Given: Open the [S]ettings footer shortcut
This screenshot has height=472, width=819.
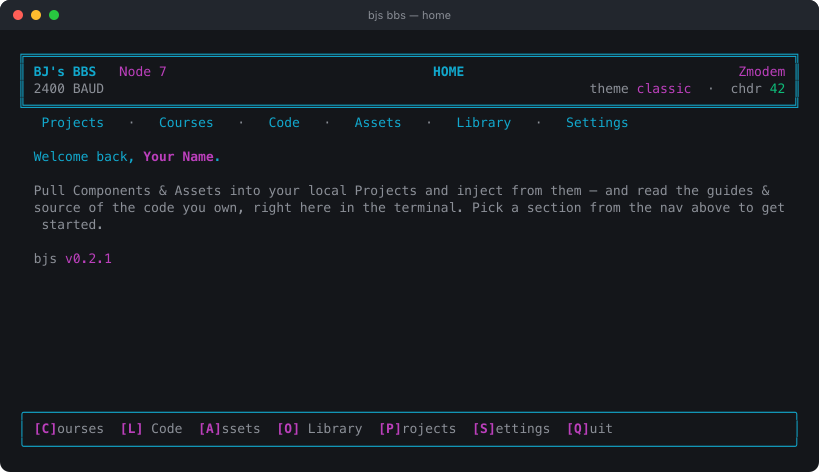Looking at the screenshot, I should (x=511, y=429).
